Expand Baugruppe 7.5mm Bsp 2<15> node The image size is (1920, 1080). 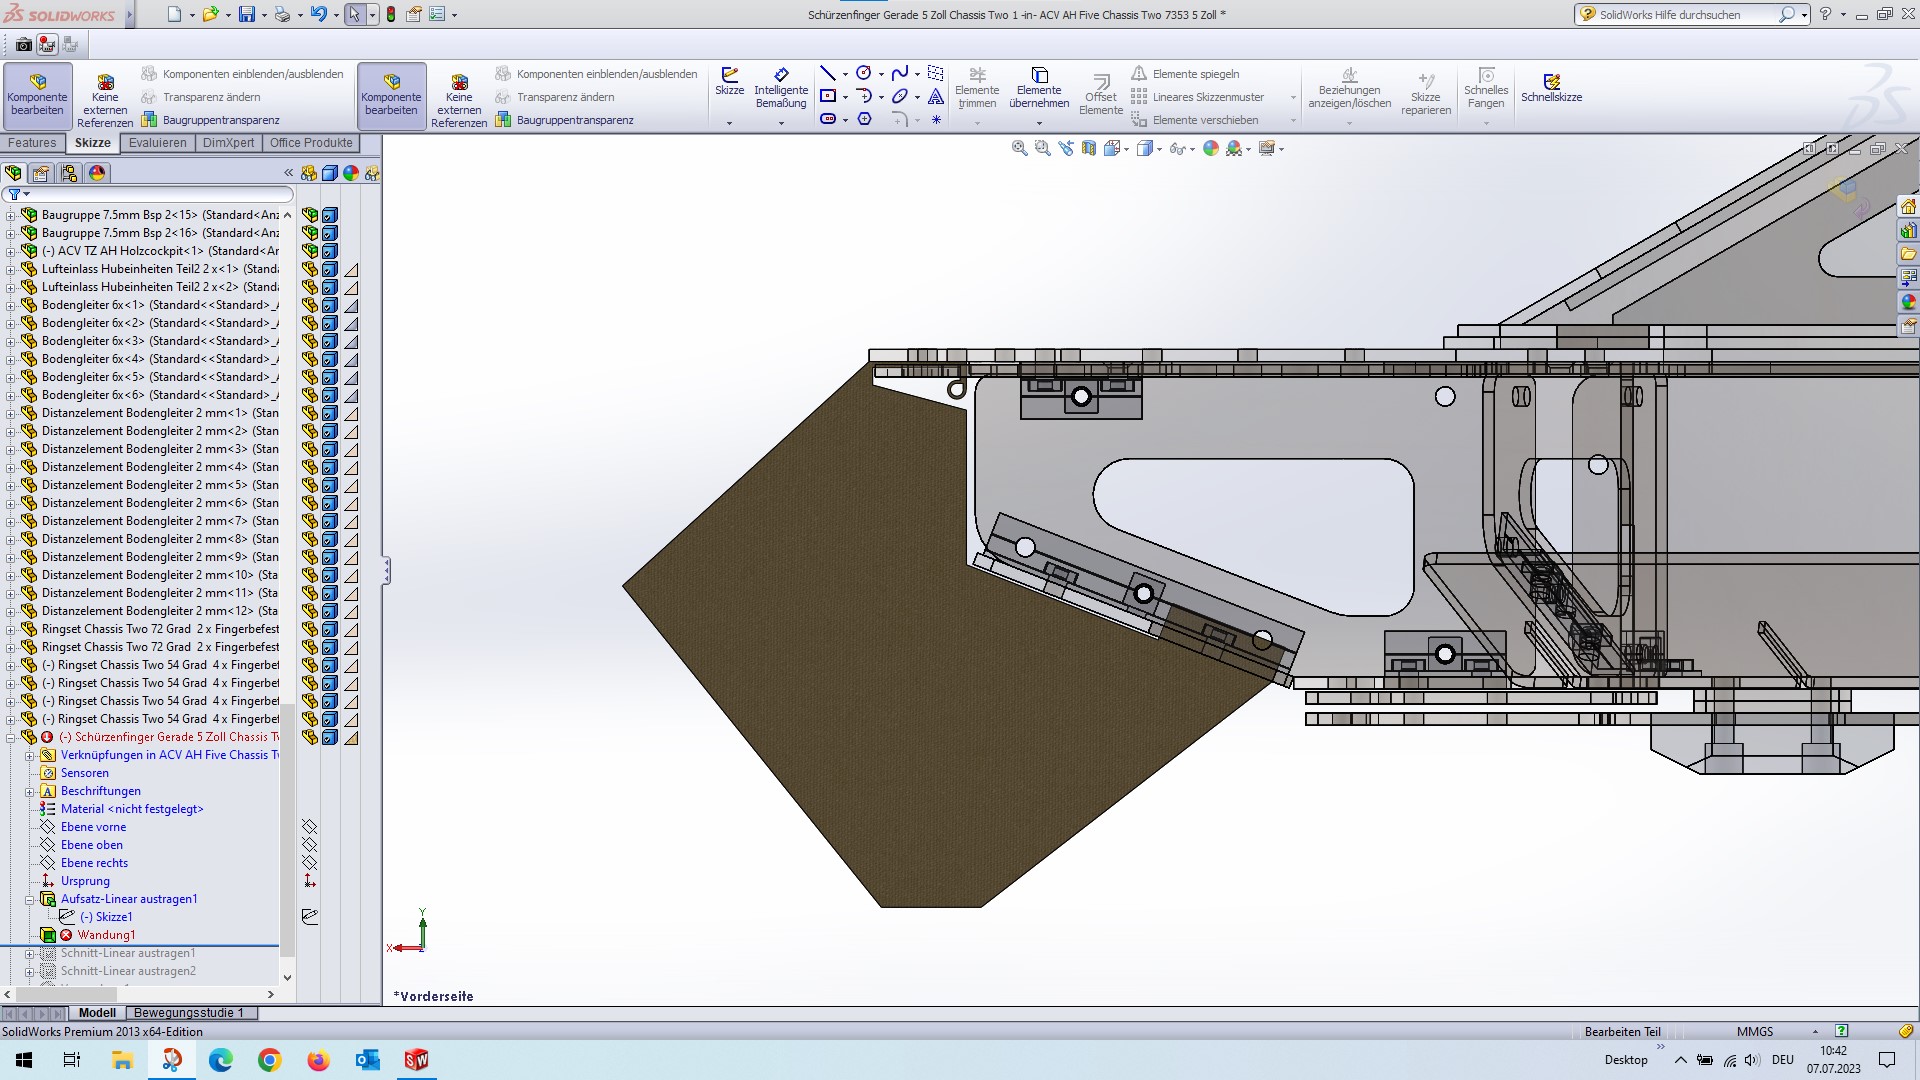tap(11, 215)
